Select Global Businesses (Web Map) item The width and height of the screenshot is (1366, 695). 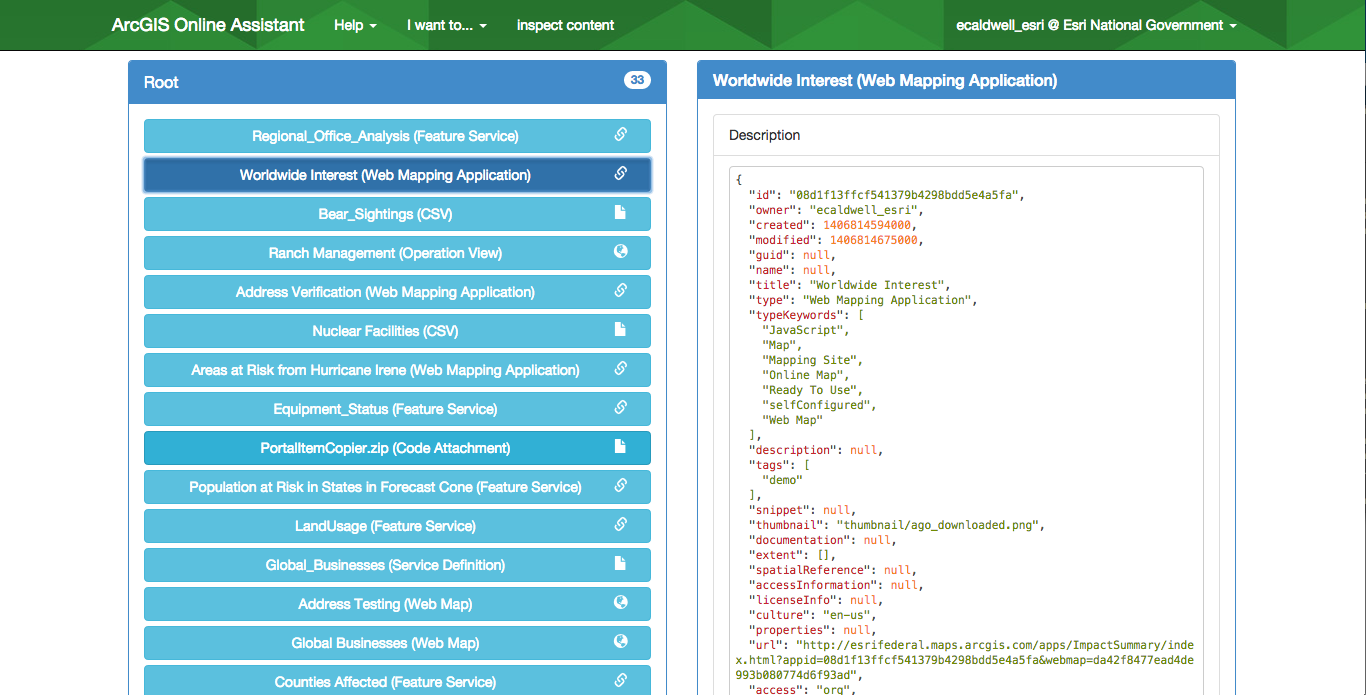pos(397,643)
